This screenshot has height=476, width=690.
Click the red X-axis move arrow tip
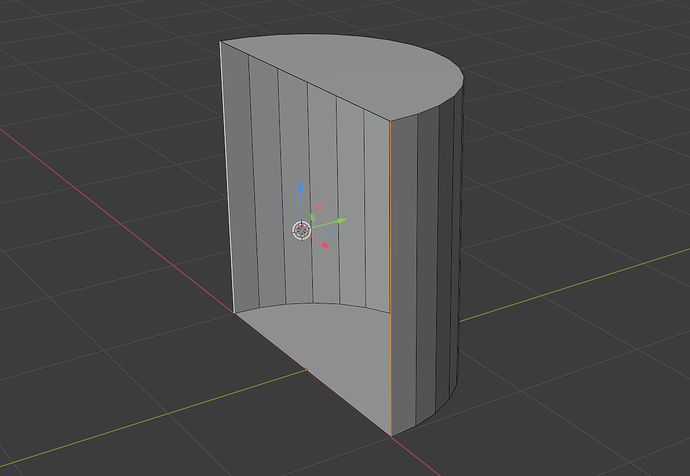tap(326, 245)
